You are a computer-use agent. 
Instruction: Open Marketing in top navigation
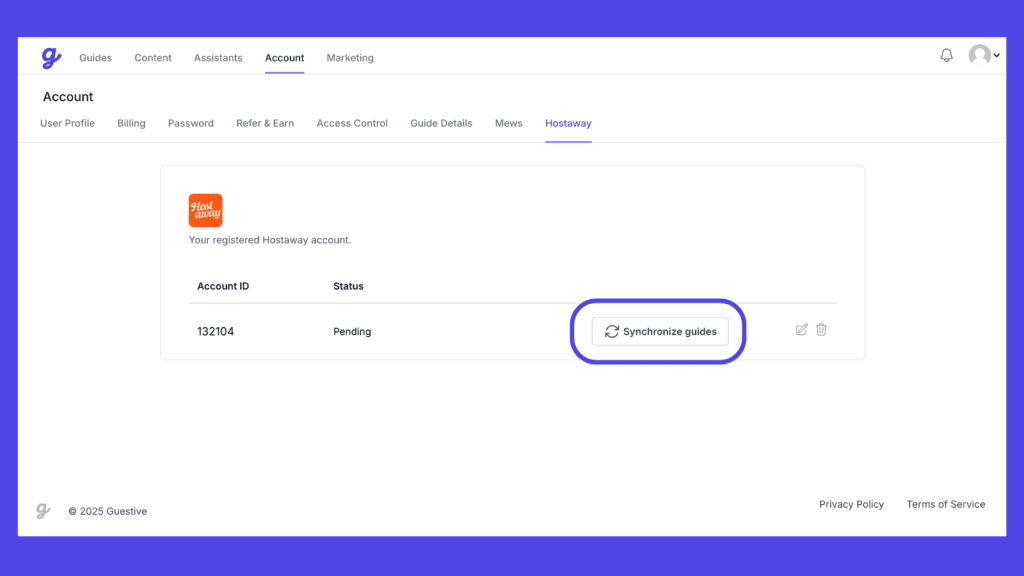point(350,57)
